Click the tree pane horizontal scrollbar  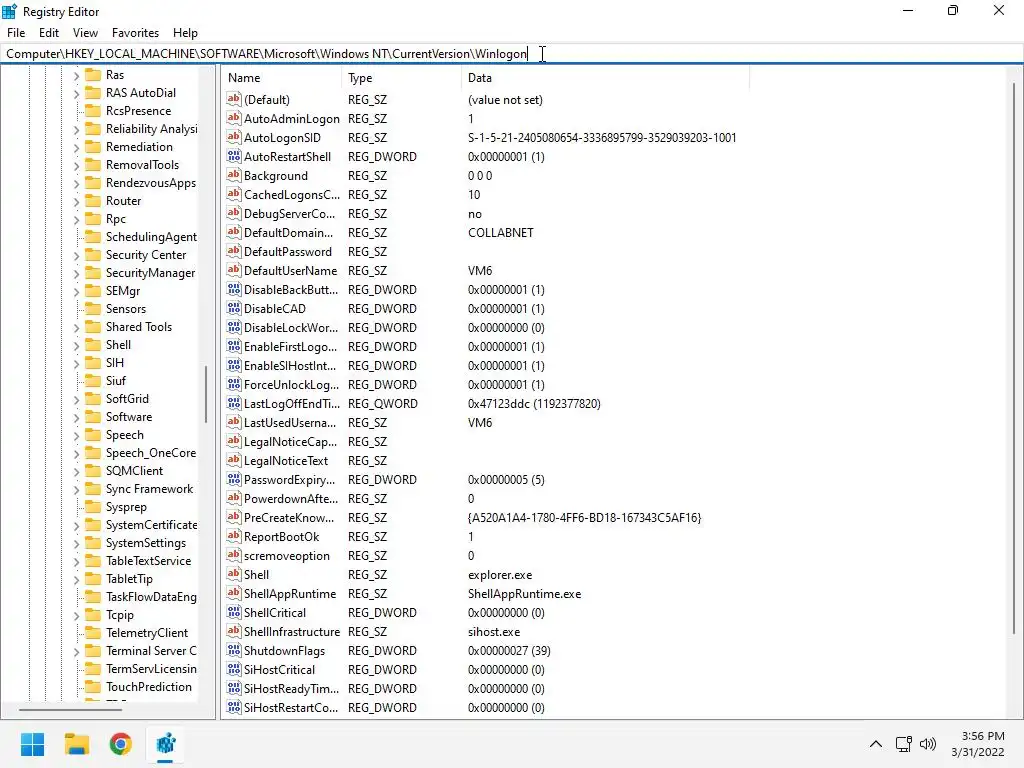[70, 709]
